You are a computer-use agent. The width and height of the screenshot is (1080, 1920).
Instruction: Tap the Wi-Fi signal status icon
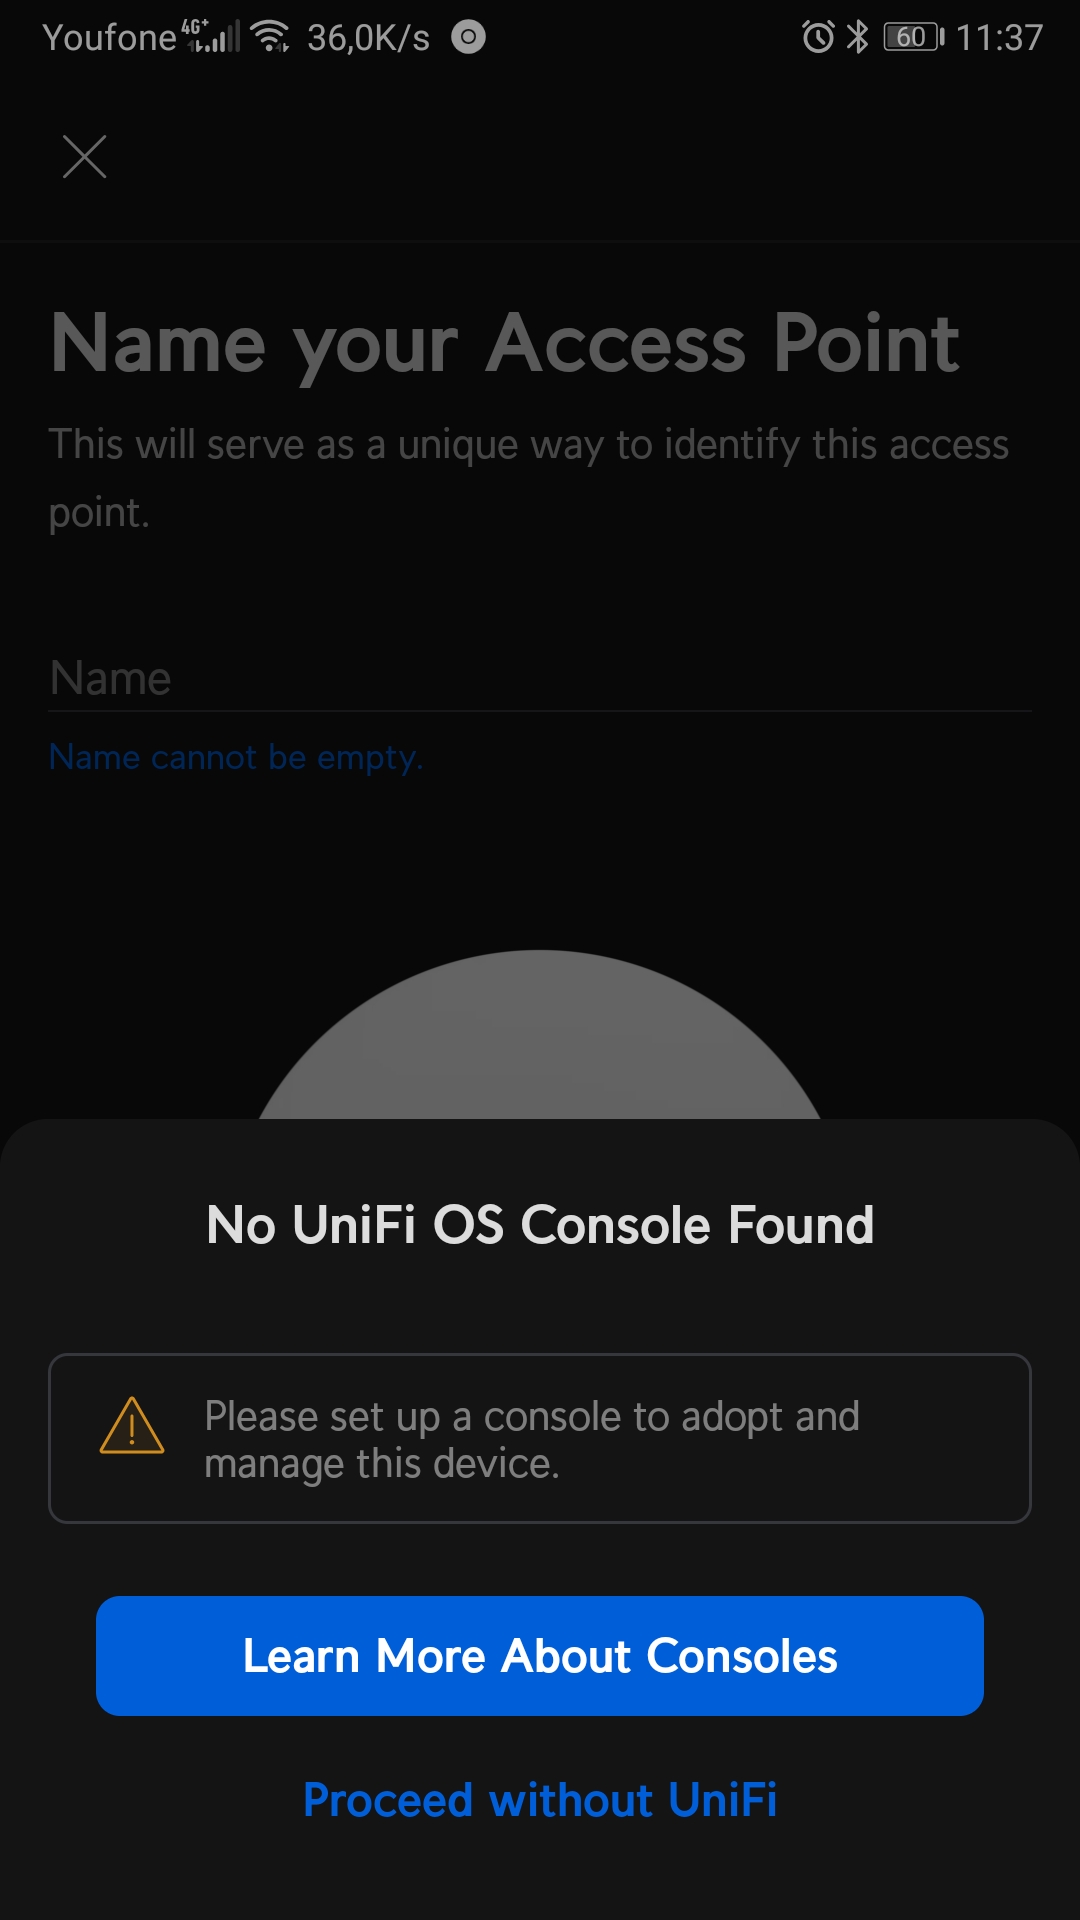[270, 37]
